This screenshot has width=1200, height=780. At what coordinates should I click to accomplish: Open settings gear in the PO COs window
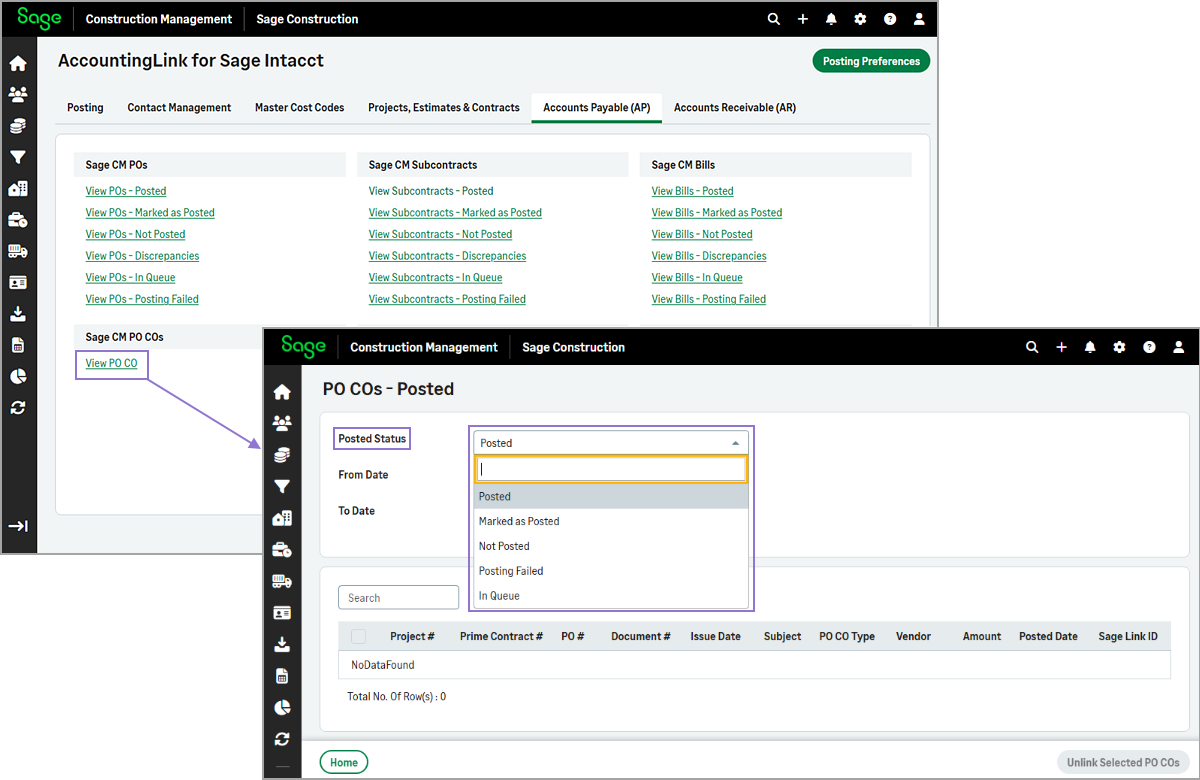click(x=1119, y=347)
